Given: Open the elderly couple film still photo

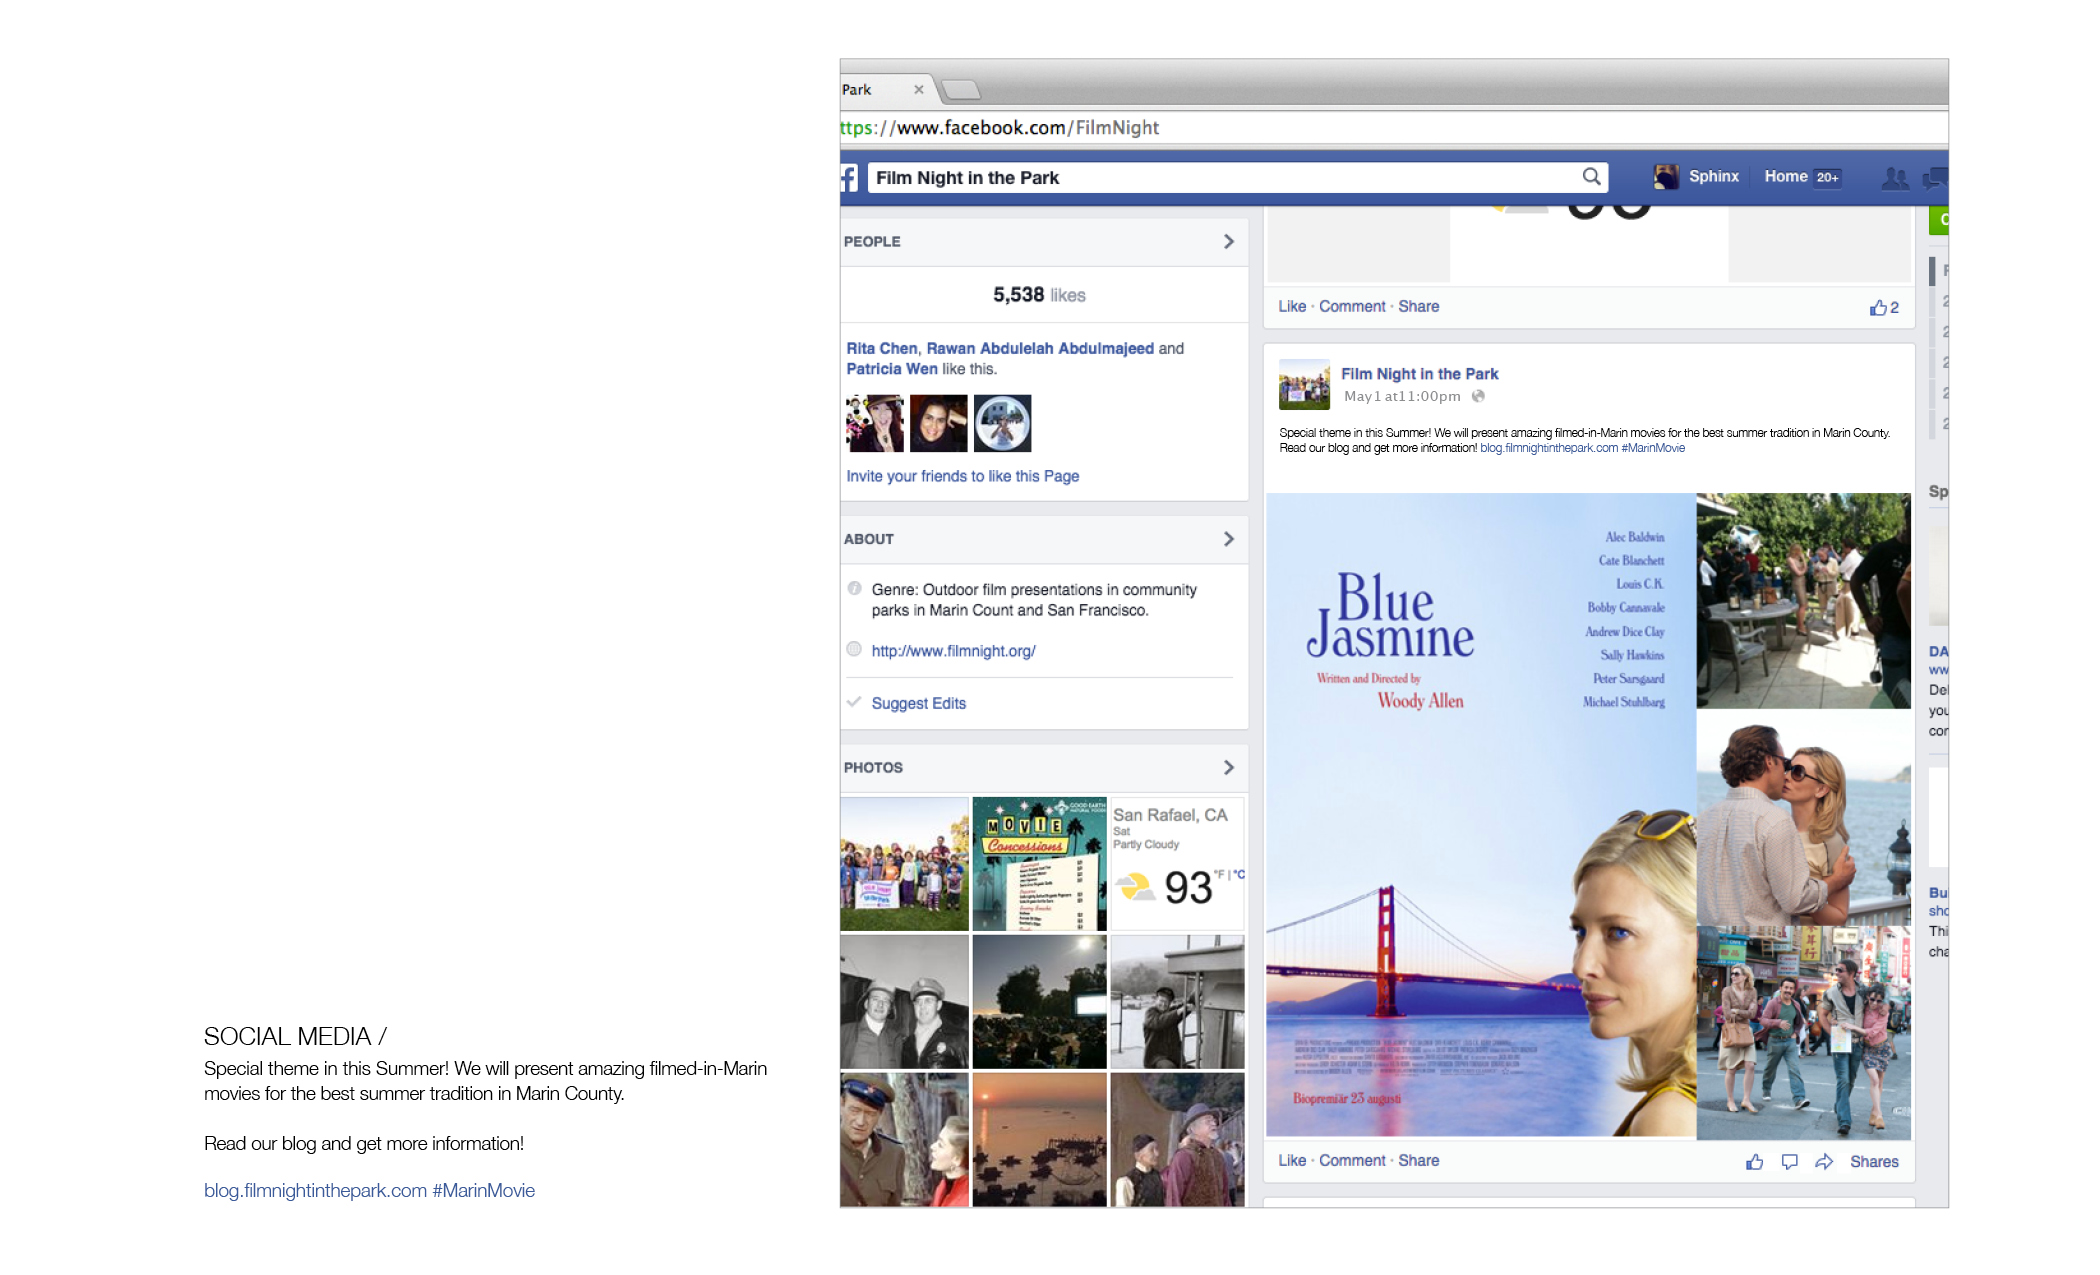Looking at the screenshot, I should [1177, 1140].
